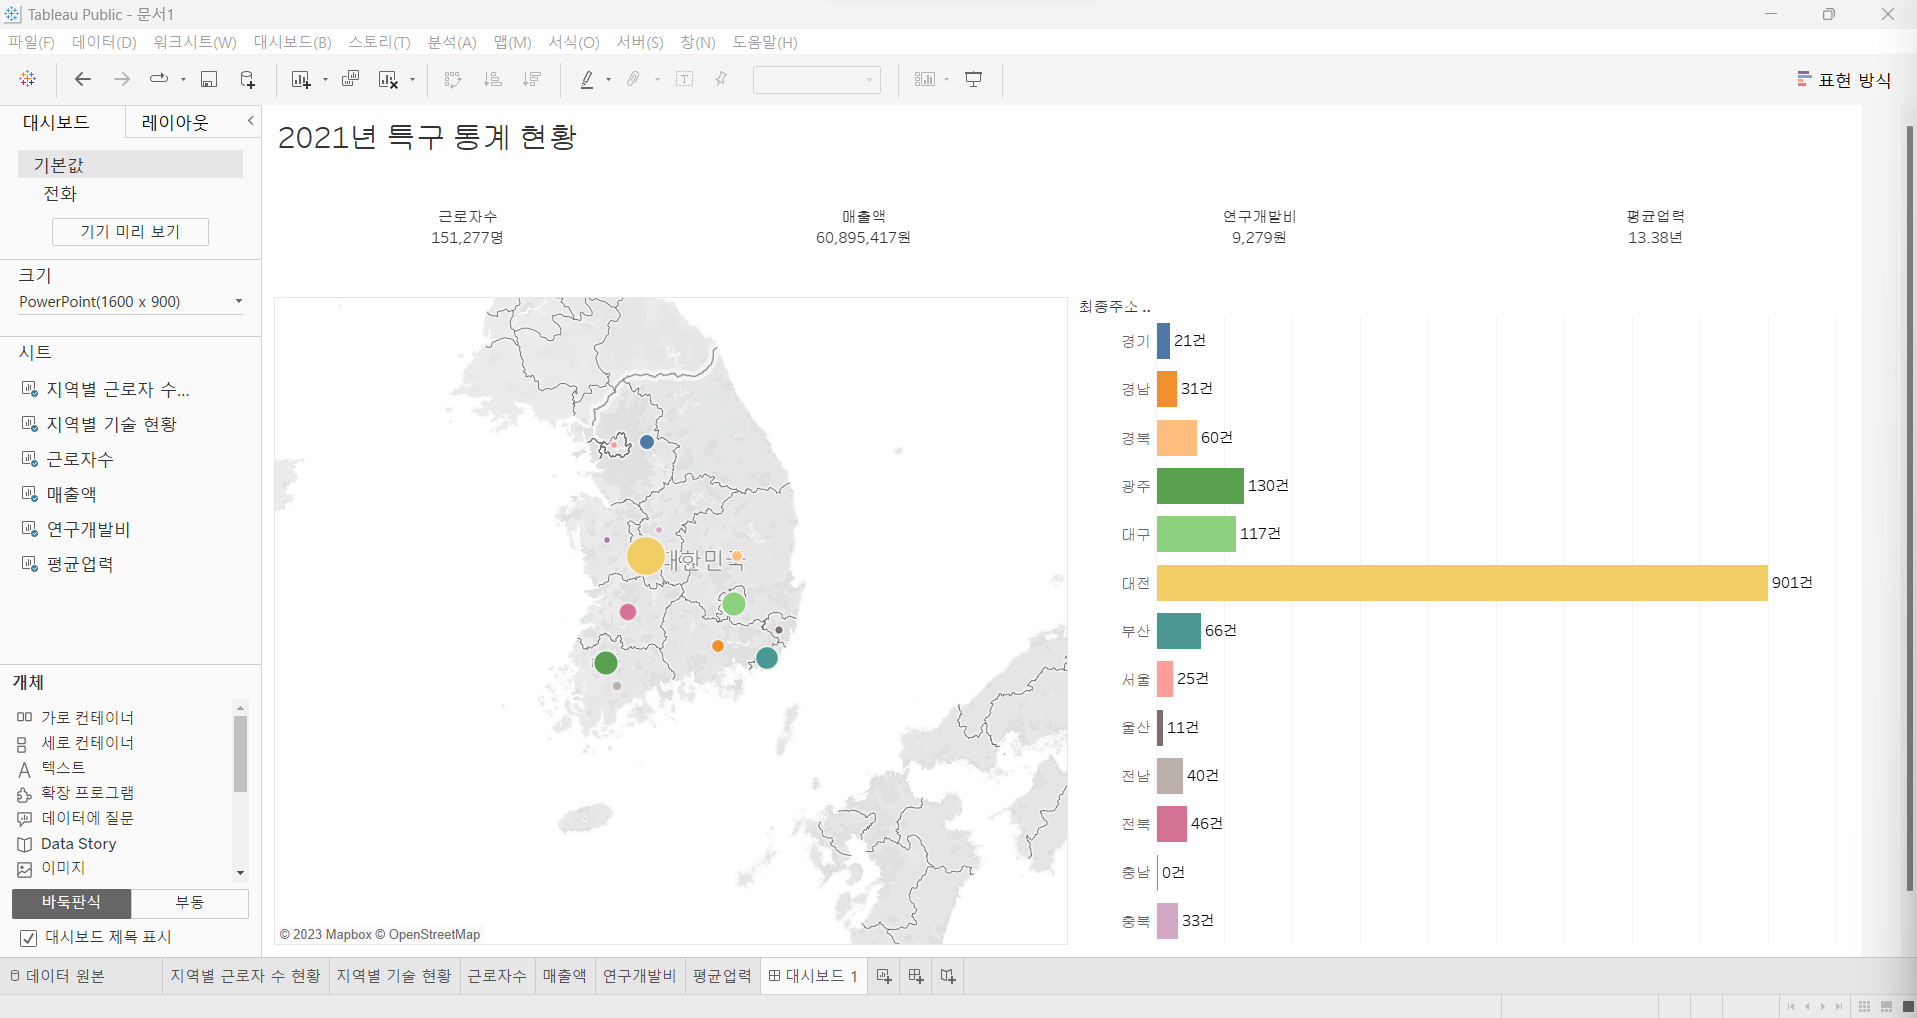Open the highlight dropdown arrow
This screenshot has height=1018, width=1917.
[608, 80]
